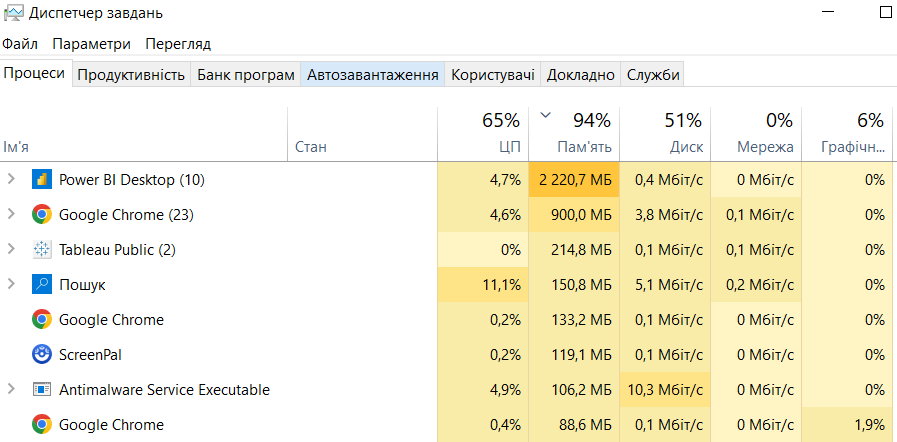Click the Tableau Public process icon

(x=41, y=250)
